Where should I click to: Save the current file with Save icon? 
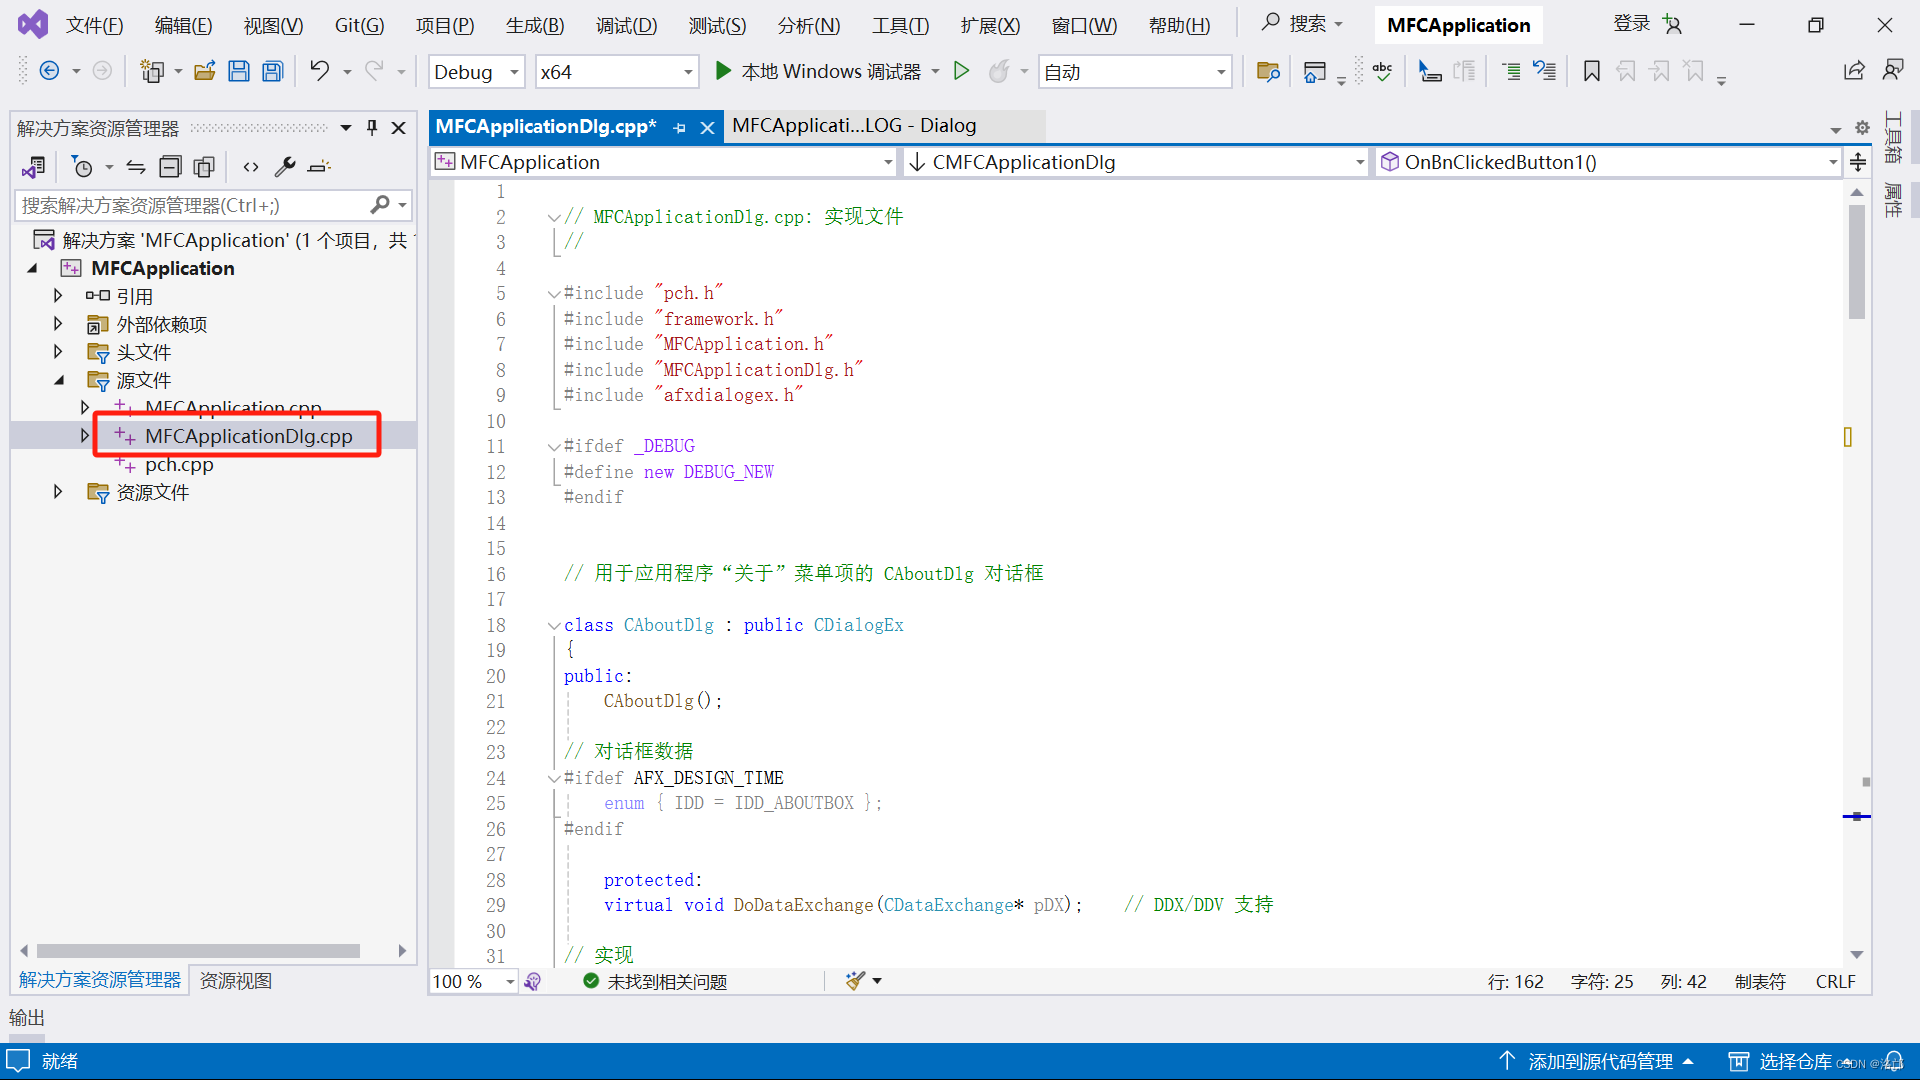(238, 71)
